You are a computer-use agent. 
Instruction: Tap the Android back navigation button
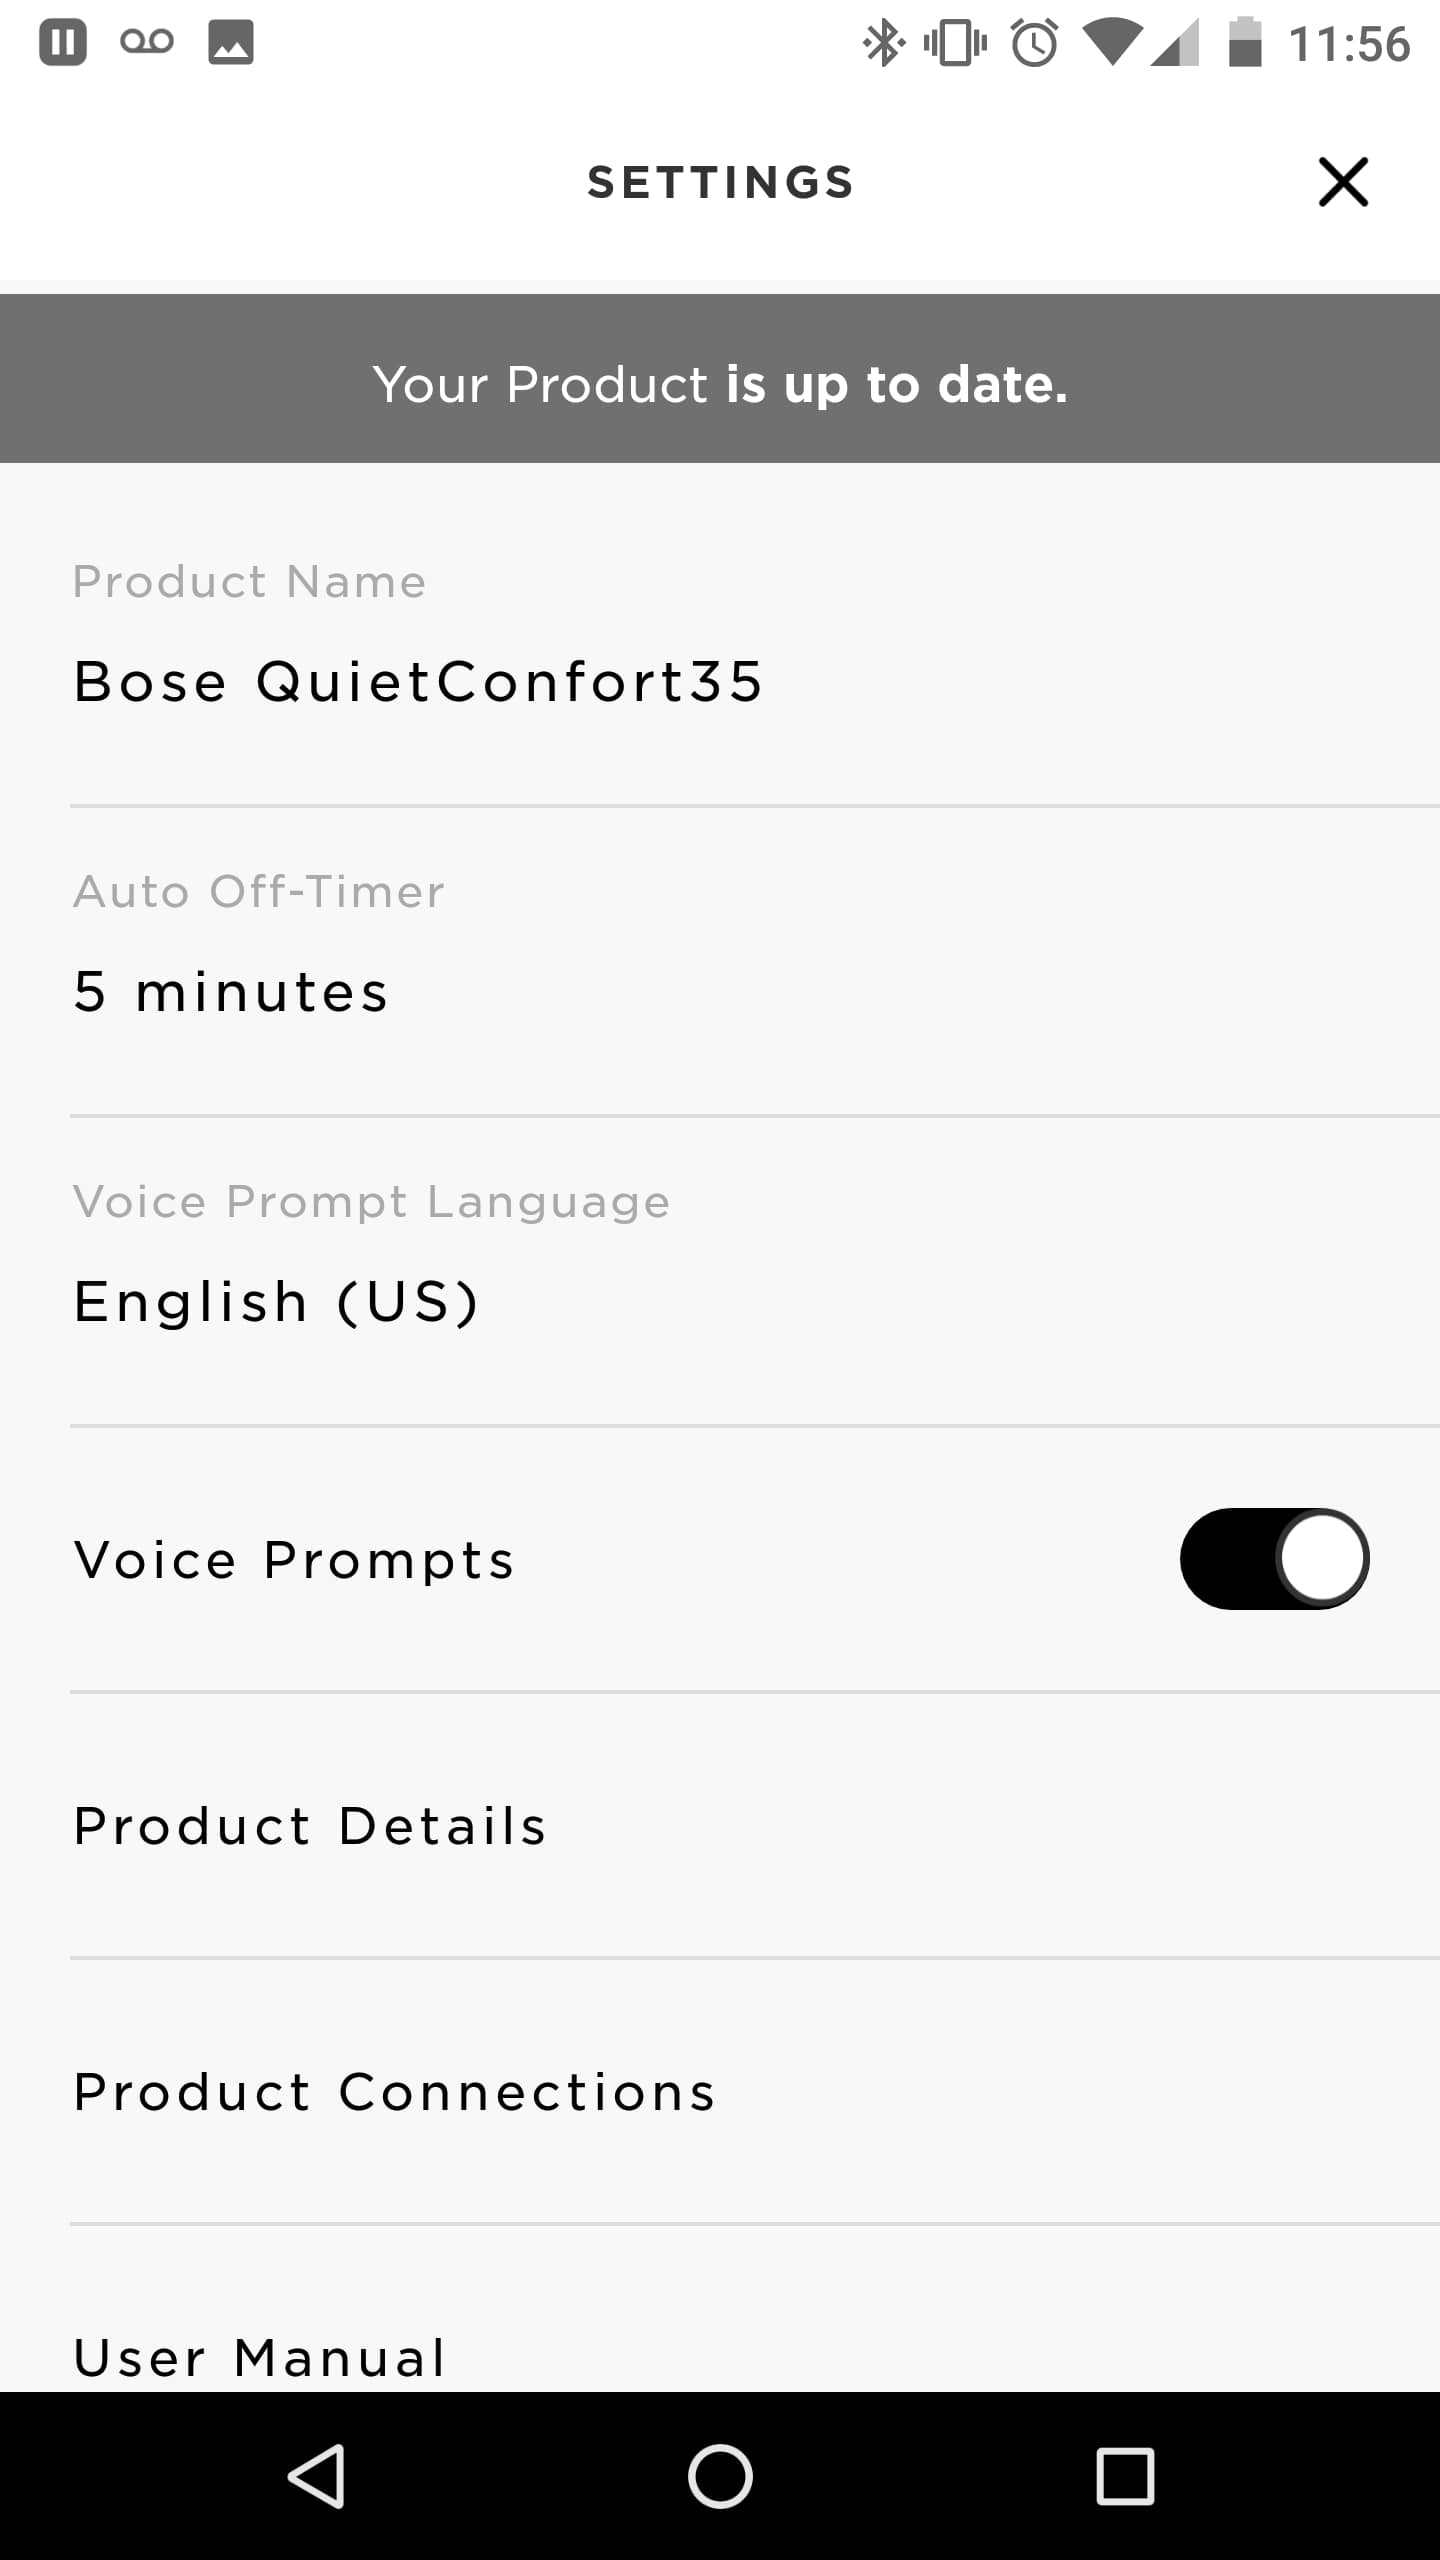pos(317,2476)
